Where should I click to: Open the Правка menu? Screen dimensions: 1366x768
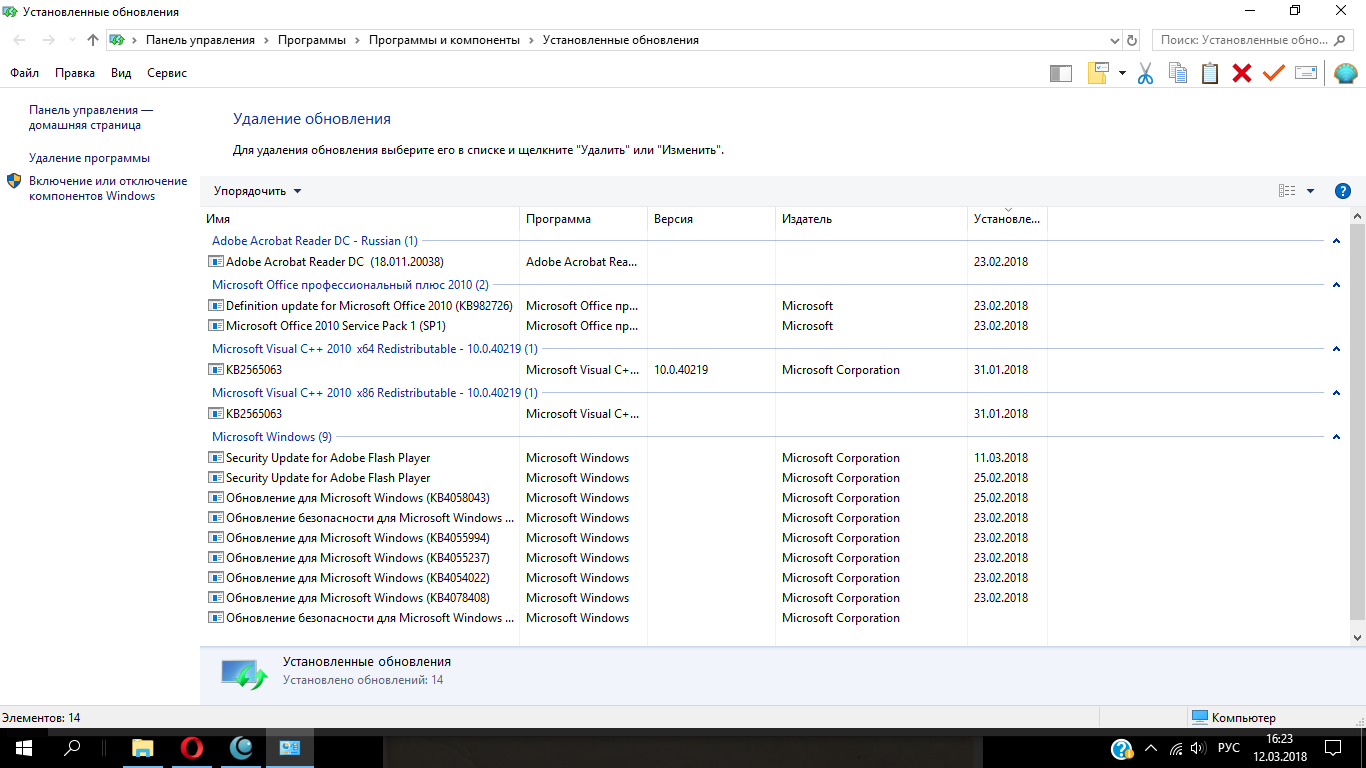point(75,73)
